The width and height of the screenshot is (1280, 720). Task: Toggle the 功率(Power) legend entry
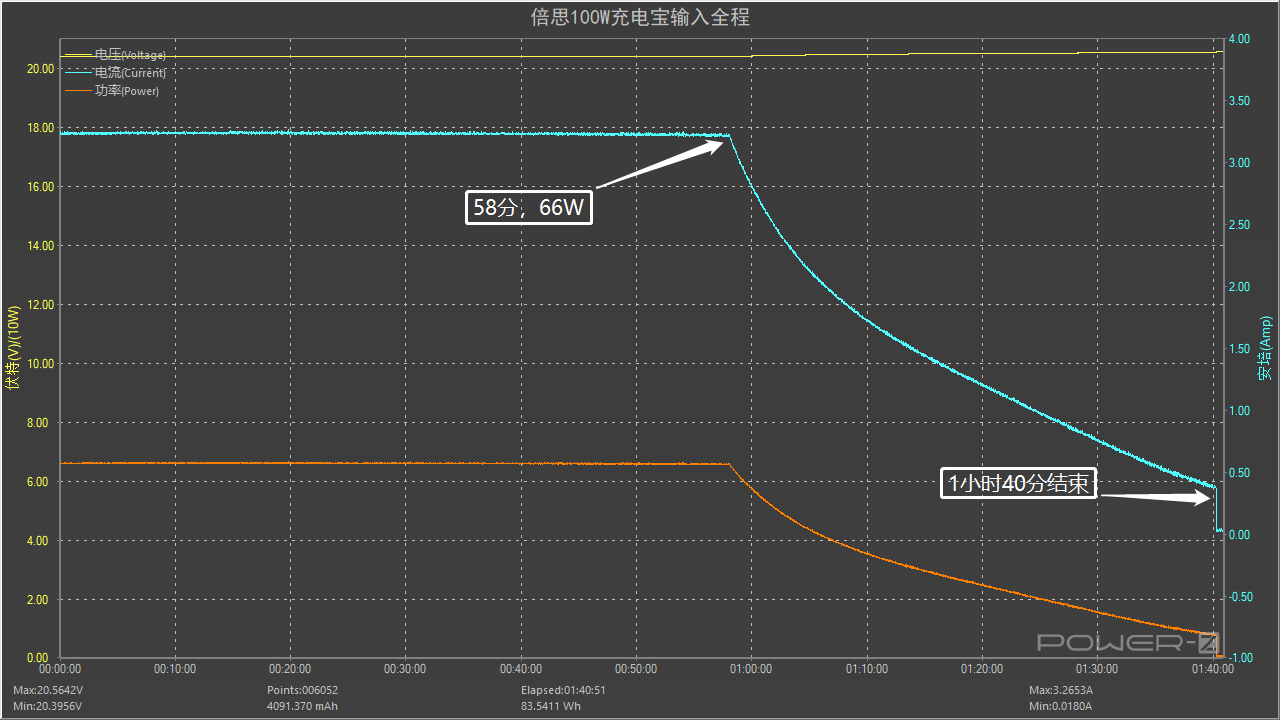[x=127, y=91]
